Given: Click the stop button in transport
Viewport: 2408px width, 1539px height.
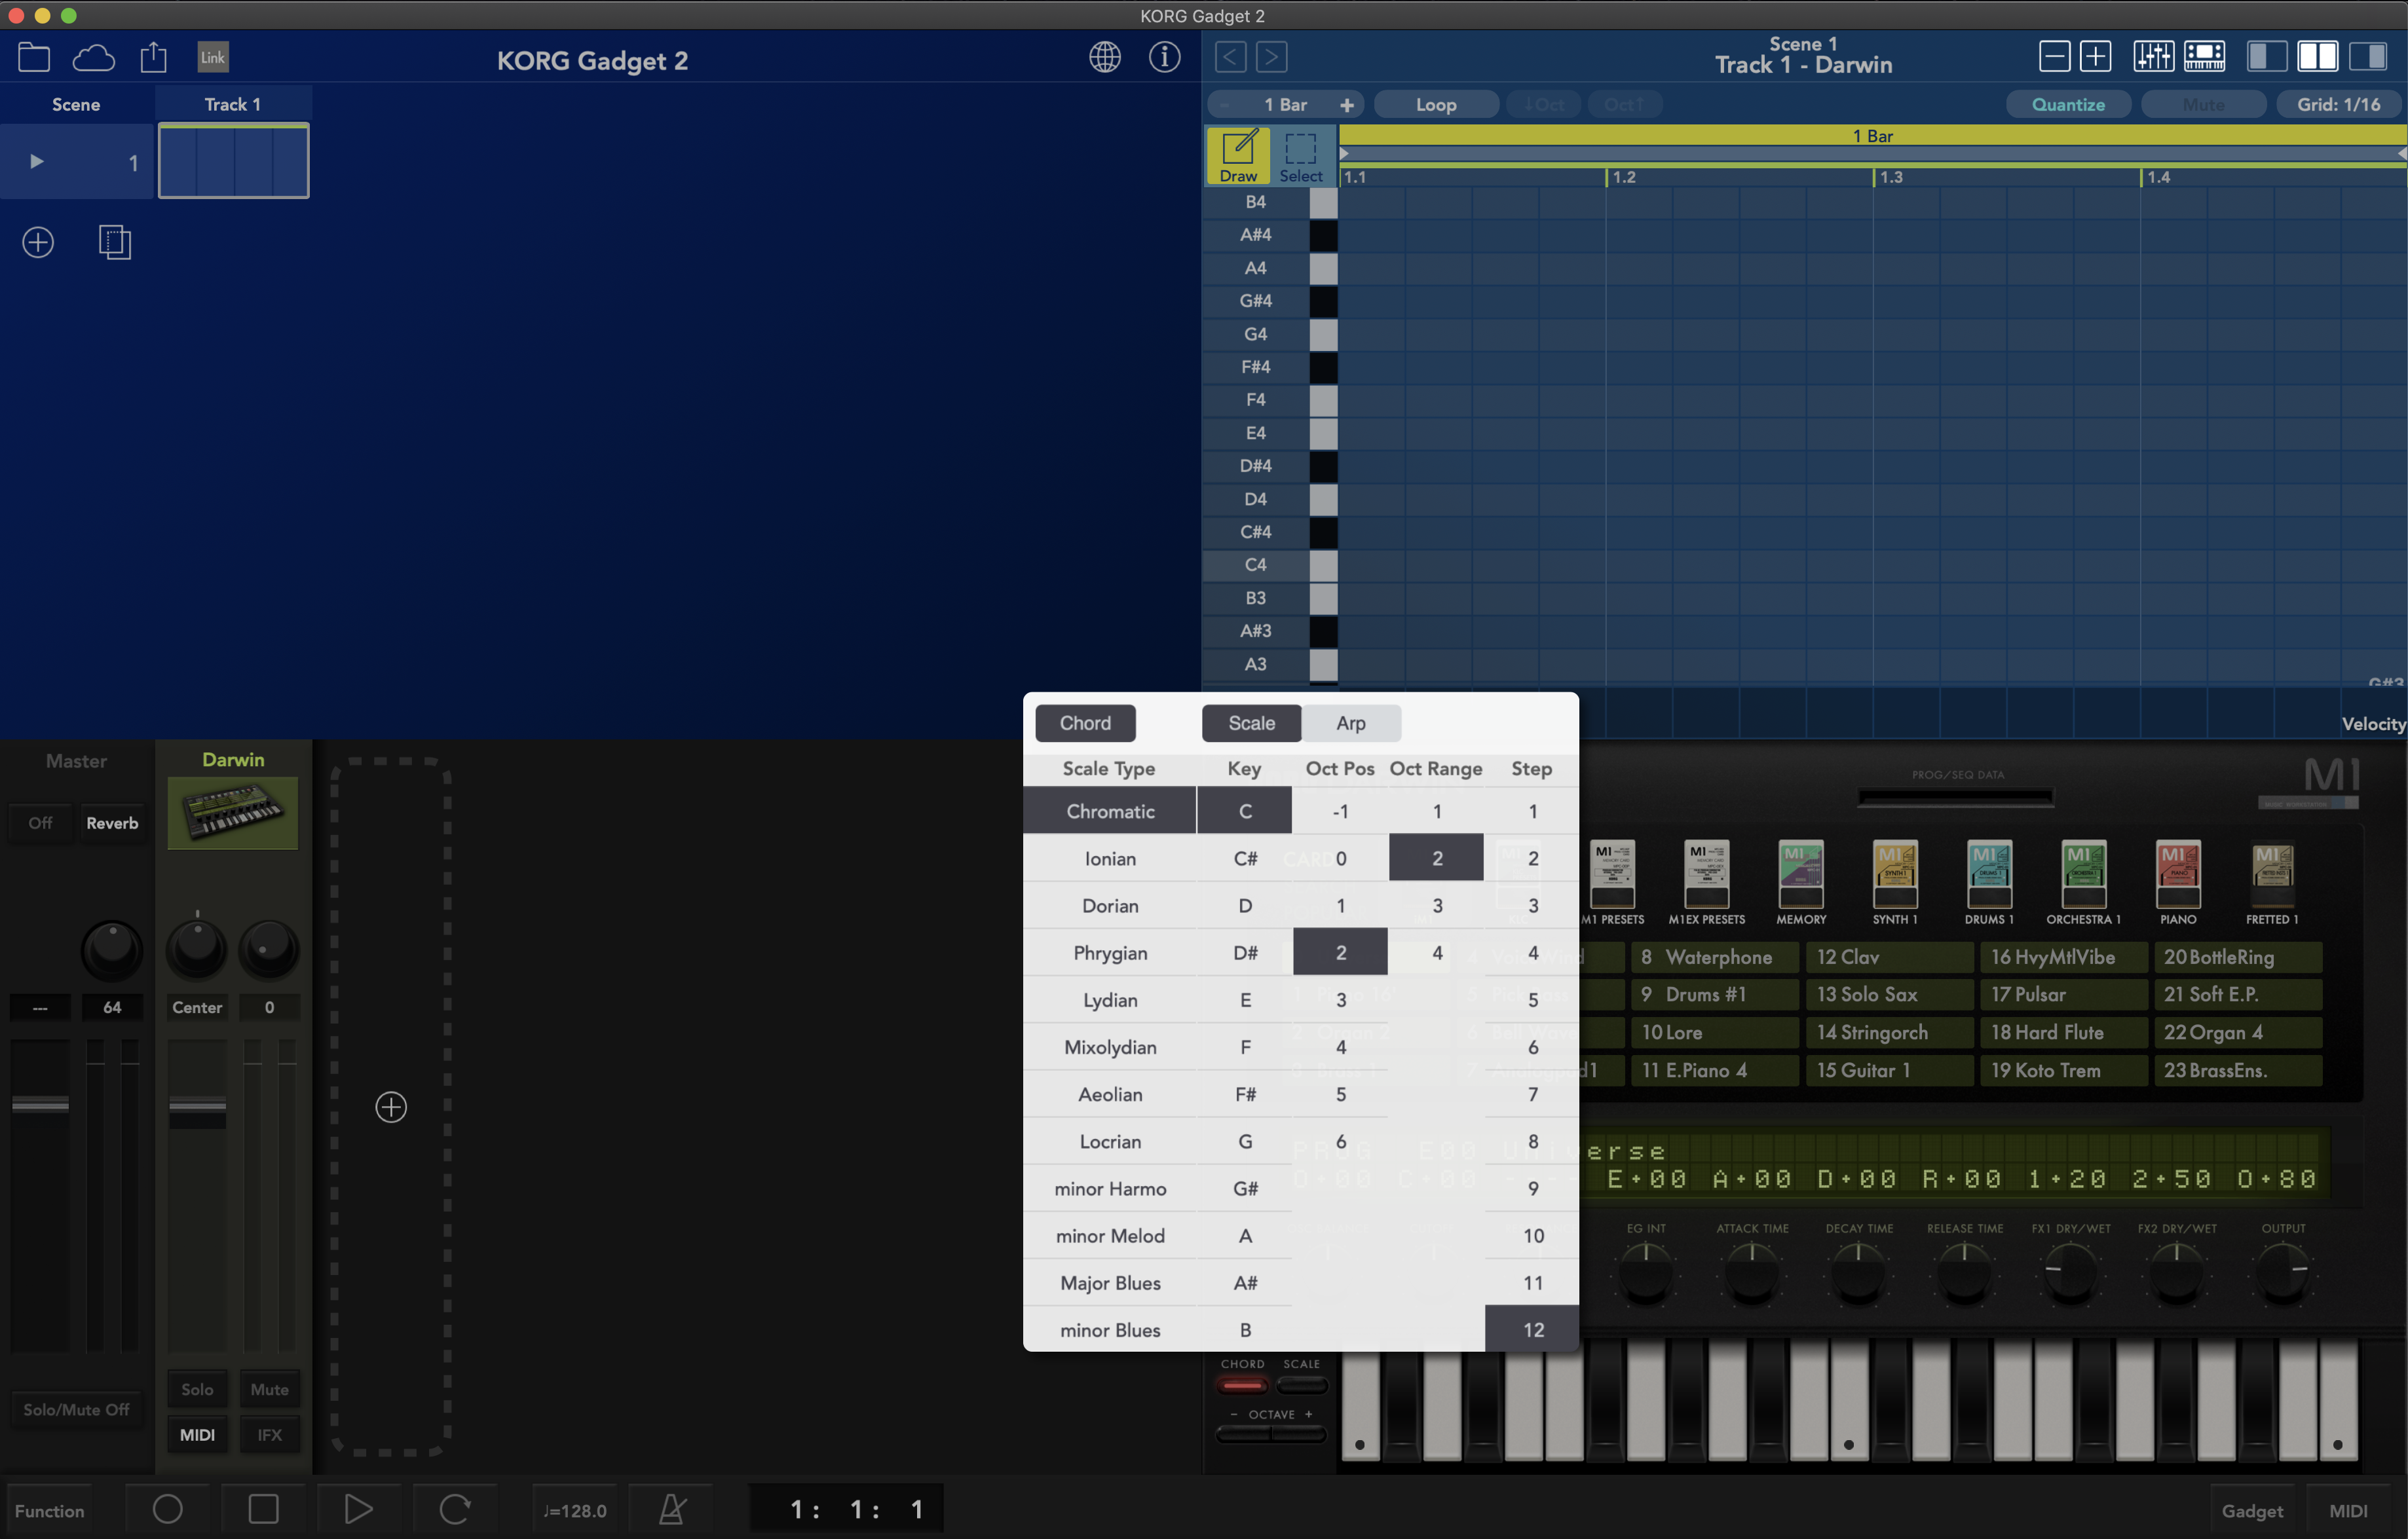Looking at the screenshot, I should coord(263,1509).
